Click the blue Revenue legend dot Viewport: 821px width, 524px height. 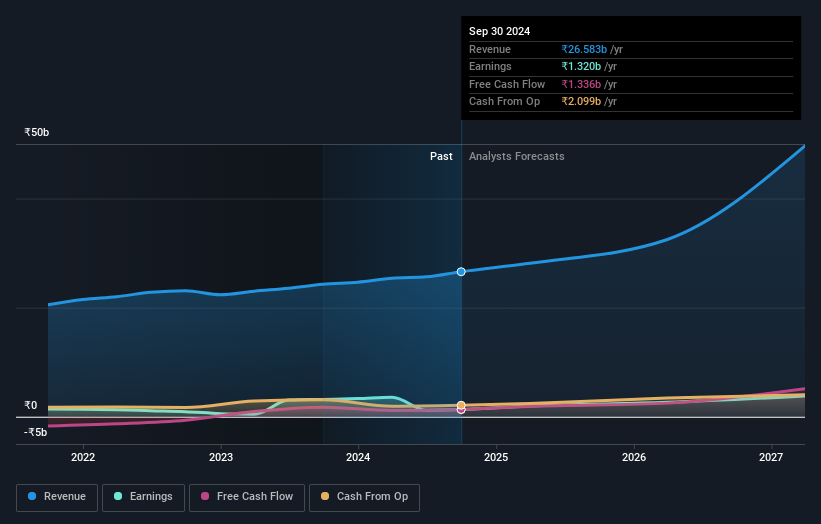click(32, 496)
